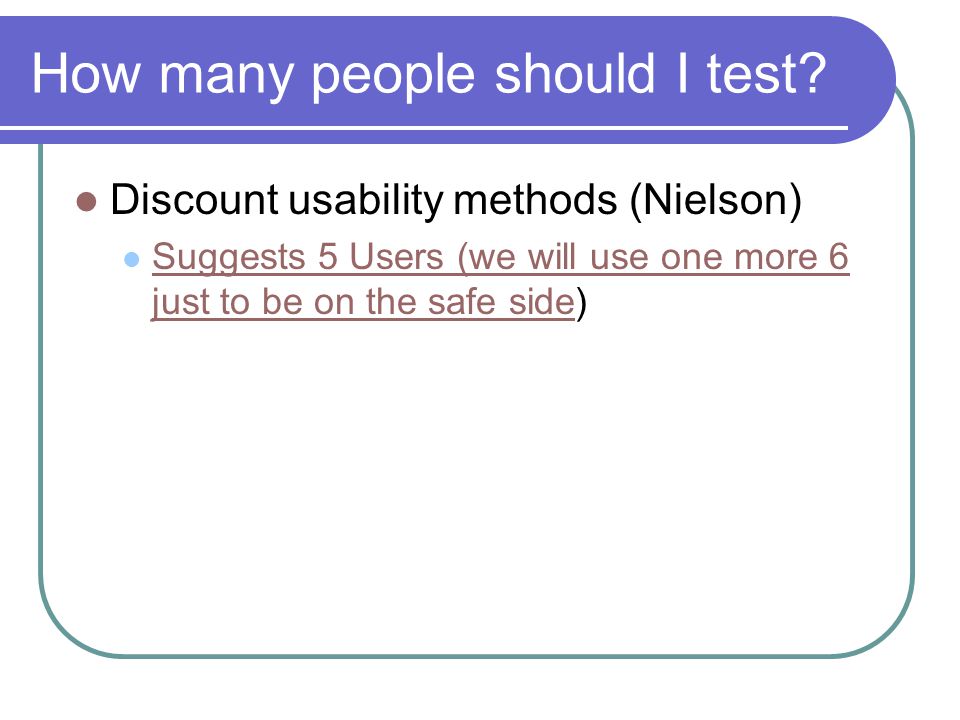
Task: Click the word "Users" in the hyperlink
Action: pyautogui.click(x=396, y=257)
